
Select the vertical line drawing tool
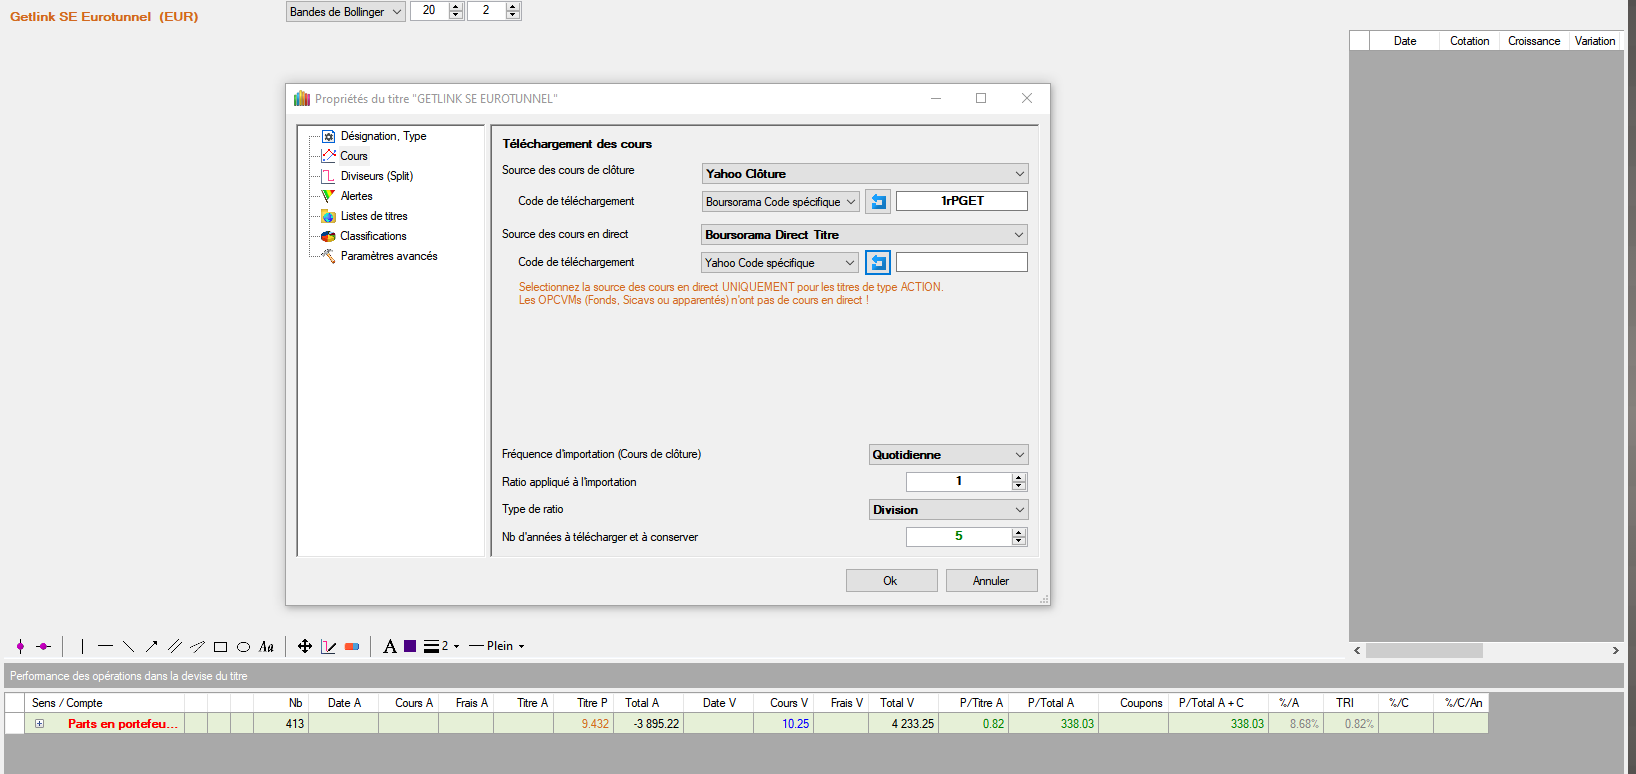(82, 647)
